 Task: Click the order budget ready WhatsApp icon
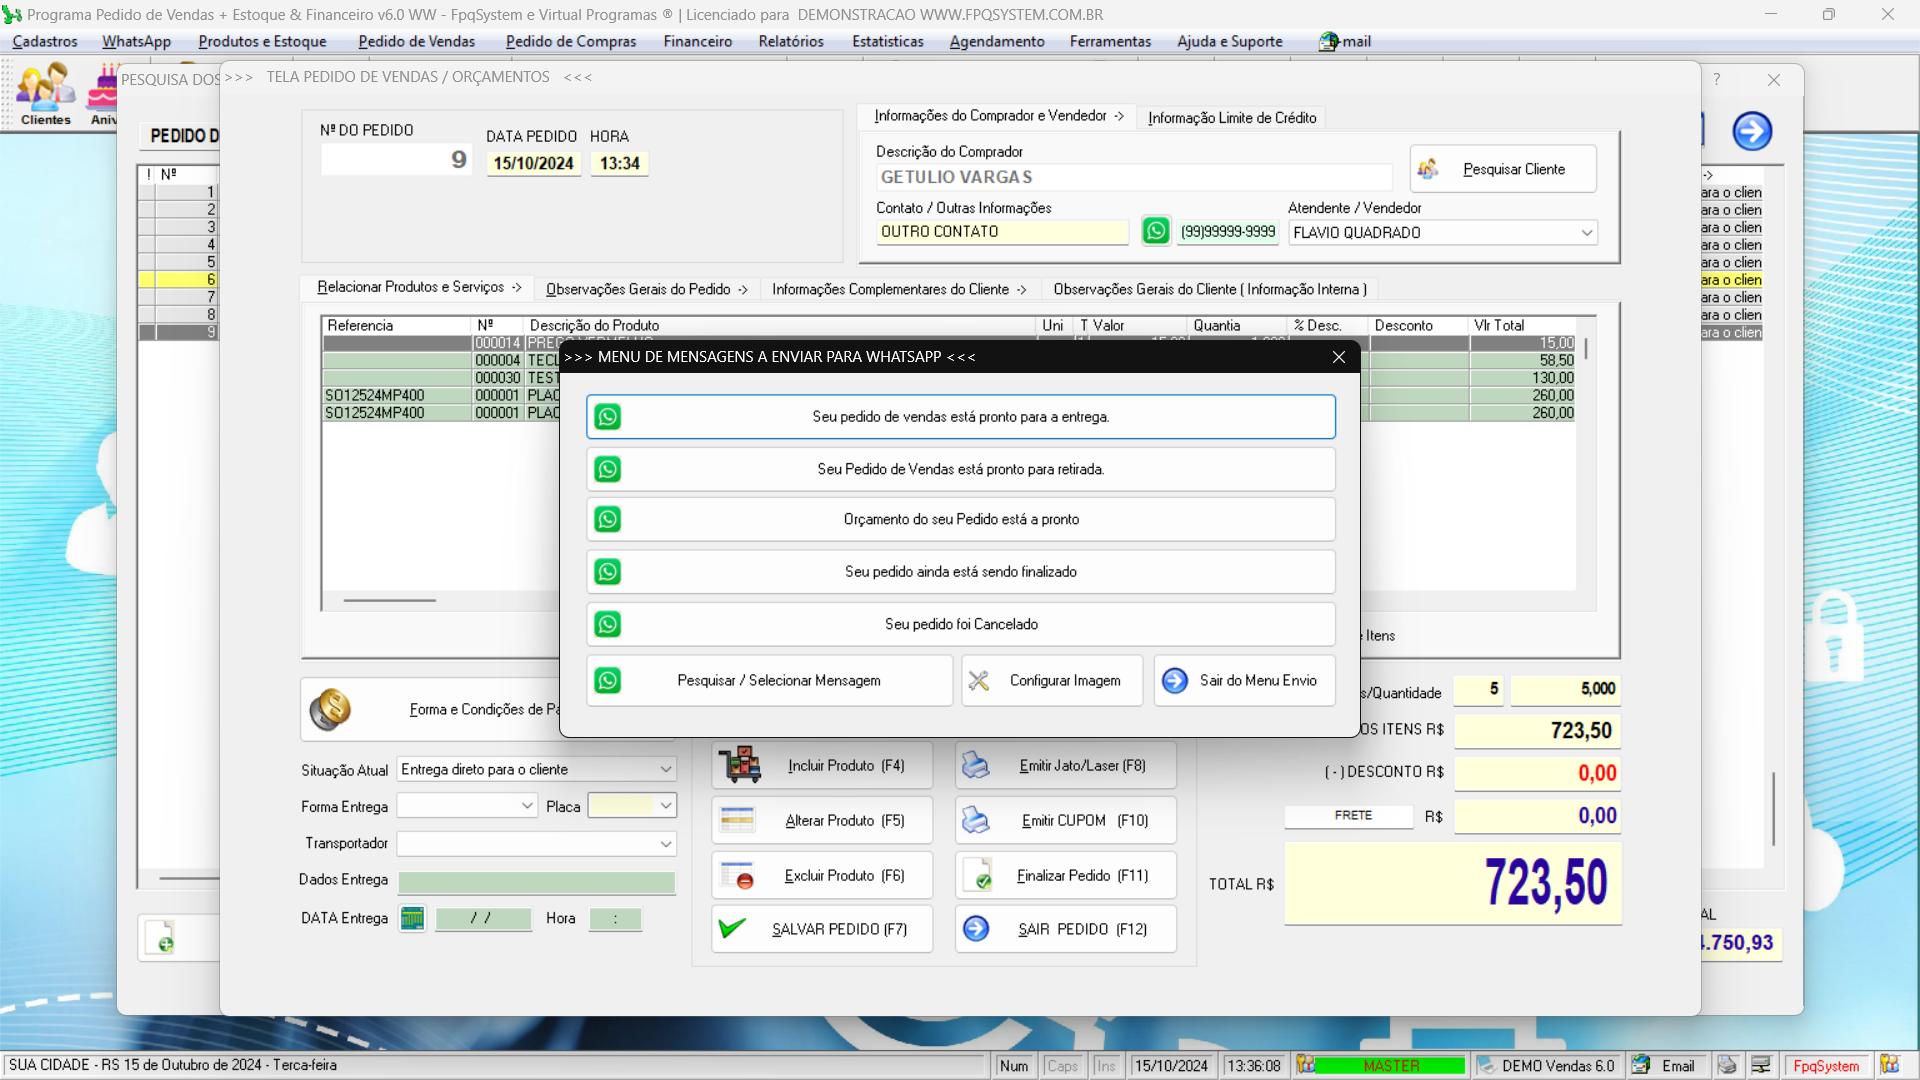click(x=608, y=520)
